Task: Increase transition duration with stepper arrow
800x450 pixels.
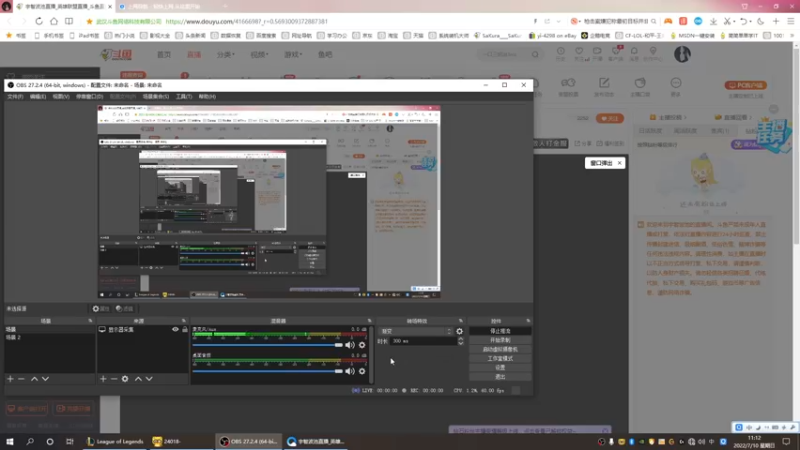Action: 461,339
